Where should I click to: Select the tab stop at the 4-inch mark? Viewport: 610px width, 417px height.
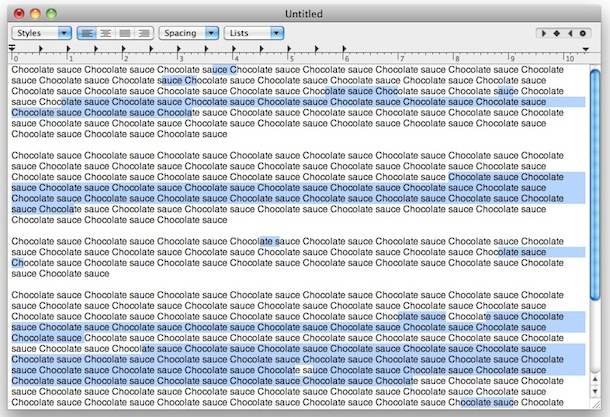pyautogui.click(x=234, y=49)
